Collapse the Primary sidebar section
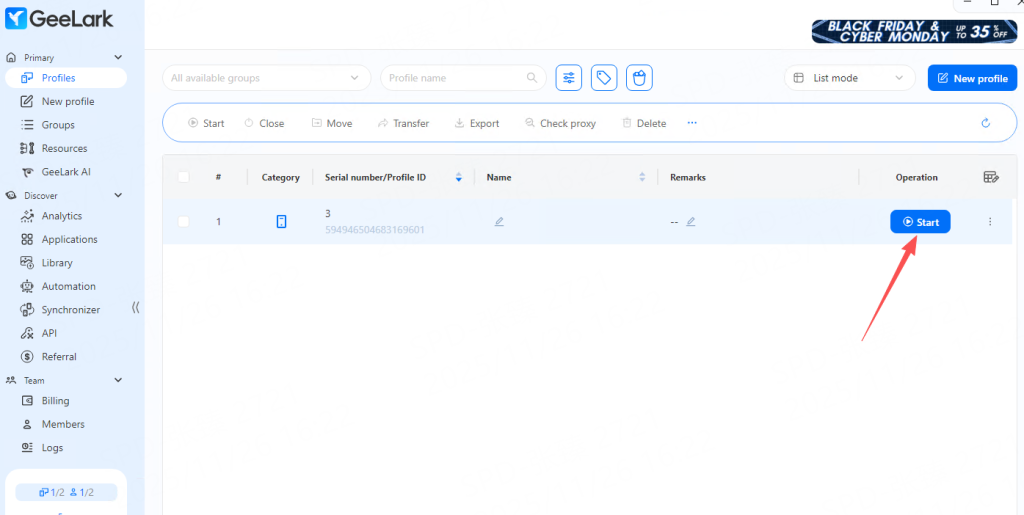 point(118,58)
